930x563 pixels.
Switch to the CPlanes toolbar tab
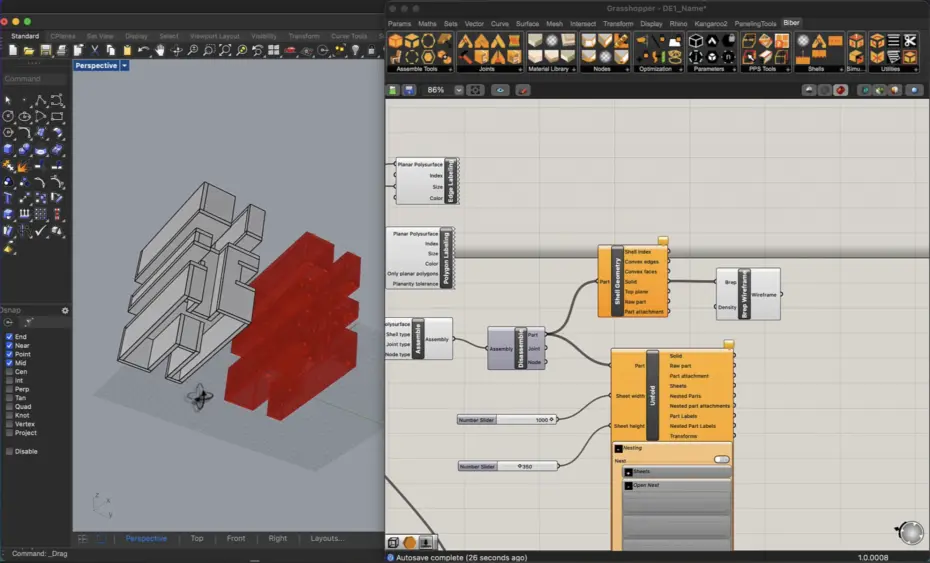point(63,36)
